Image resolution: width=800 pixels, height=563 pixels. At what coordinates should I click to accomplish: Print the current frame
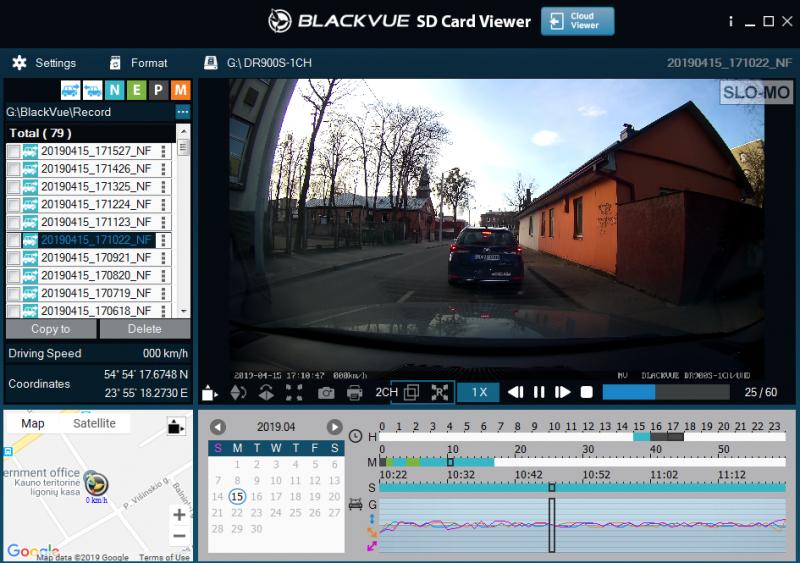click(355, 393)
